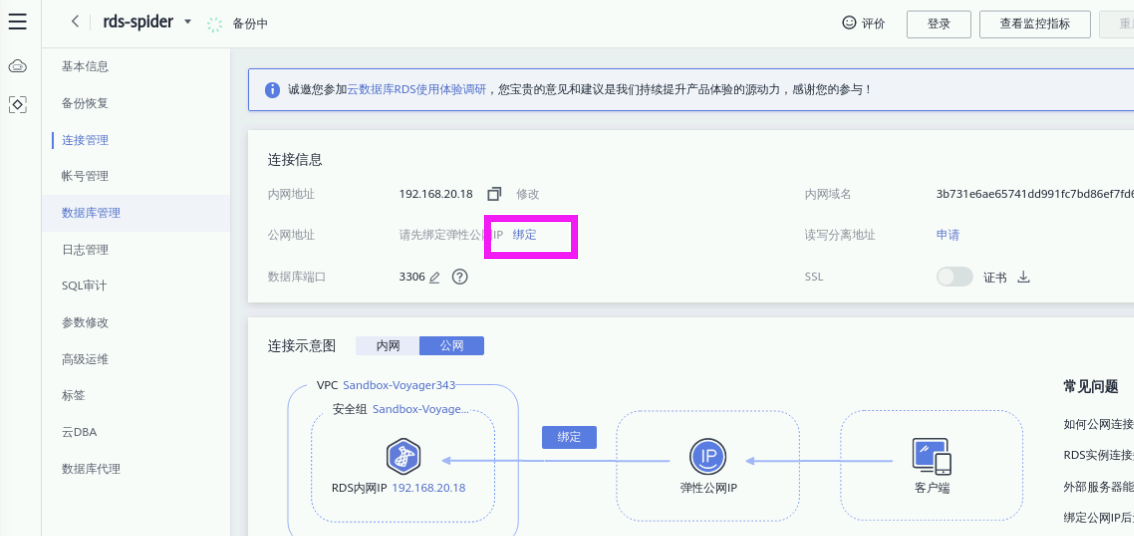This screenshot has width=1134, height=536.
Task: Open 参数修改 in the sidebar
Action: coord(85,323)
